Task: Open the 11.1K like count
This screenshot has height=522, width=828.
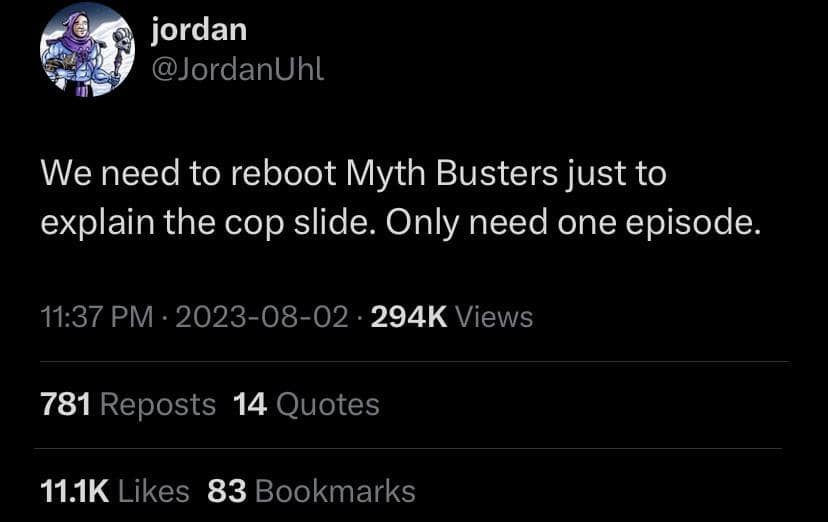Action: tap(75, 491)
